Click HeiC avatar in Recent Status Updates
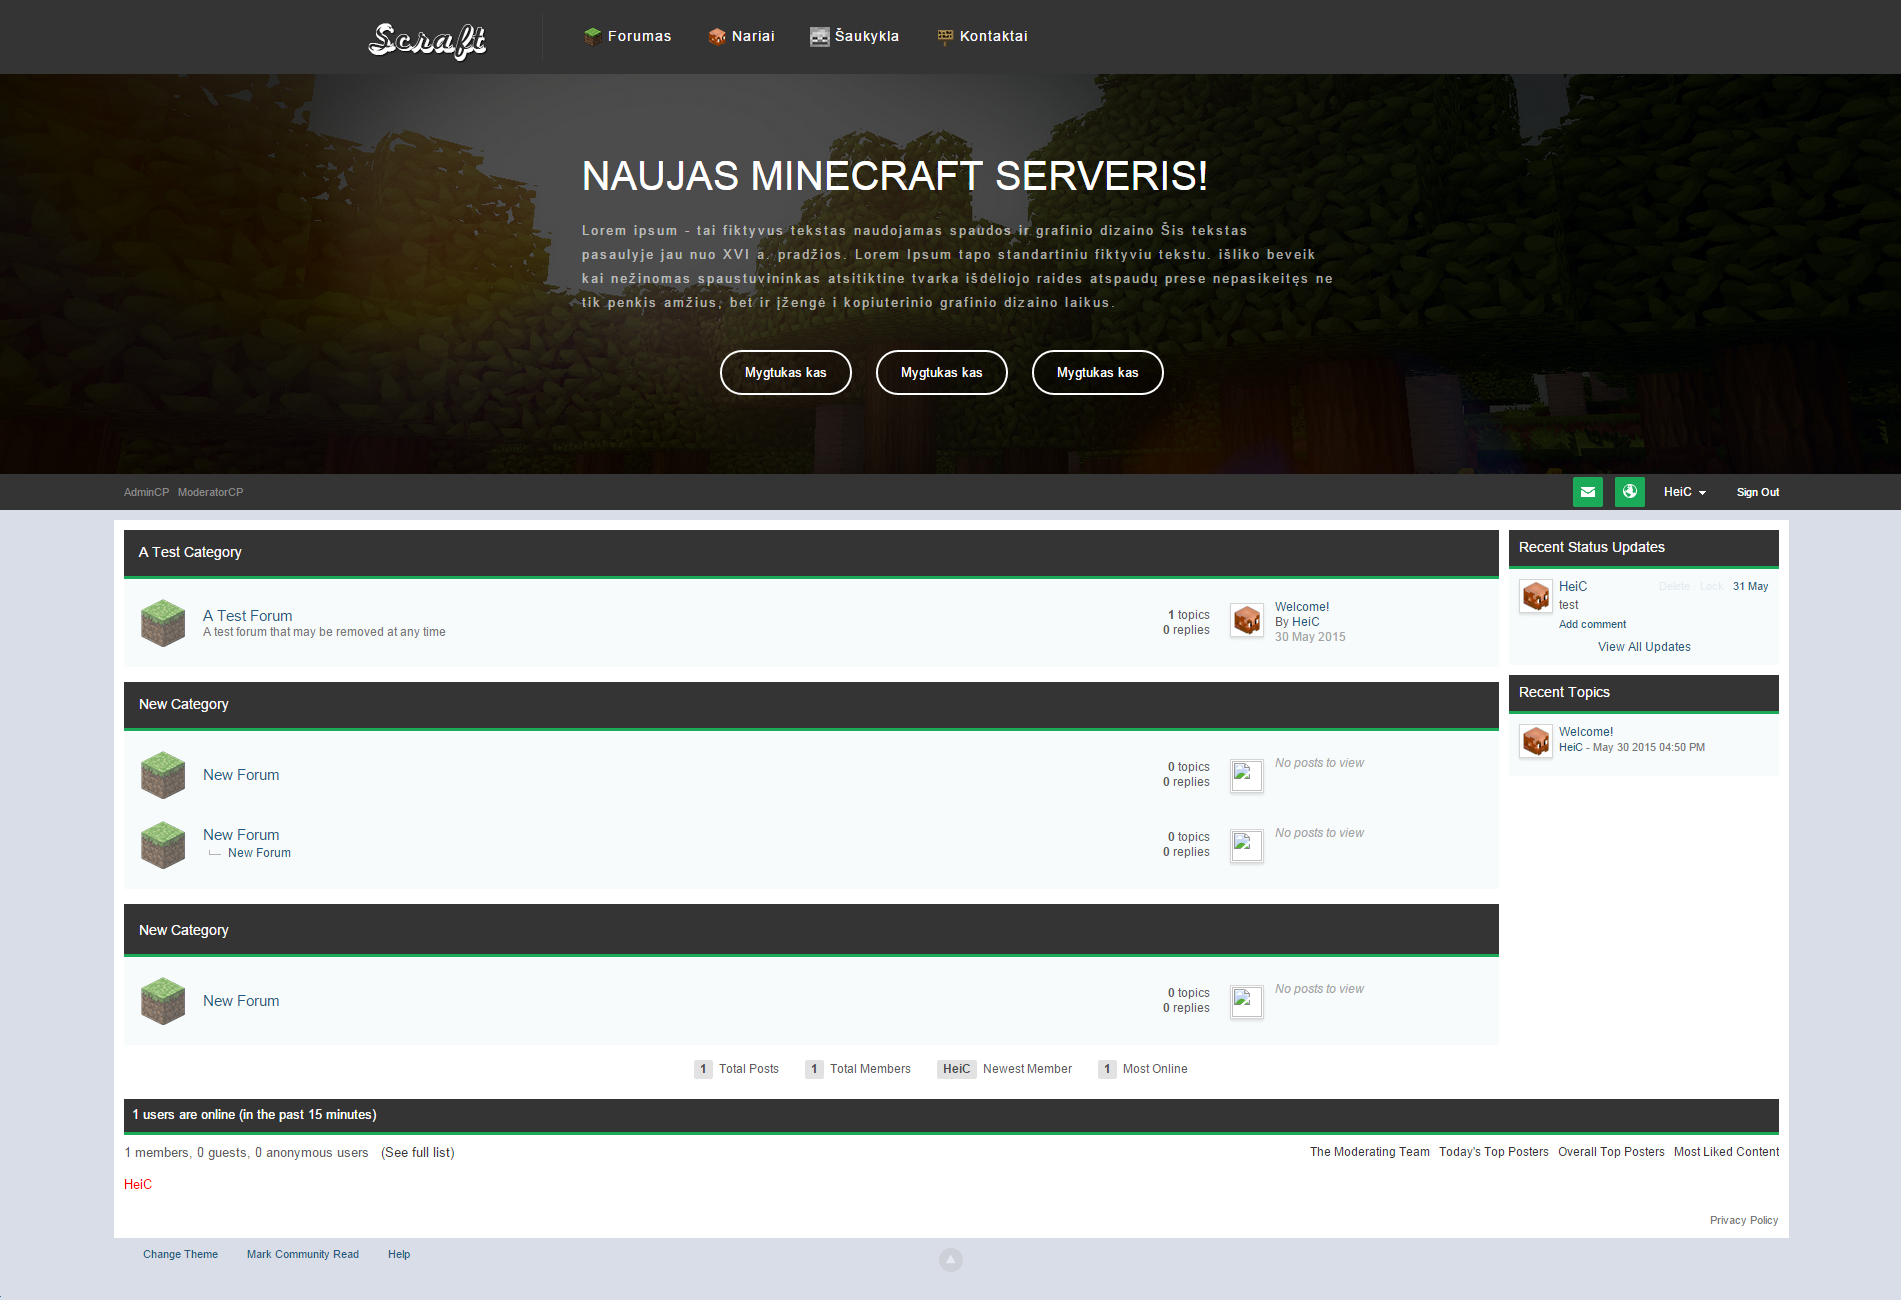The height and width of the screenshot is (1300, 1901). pos(1536,597)
